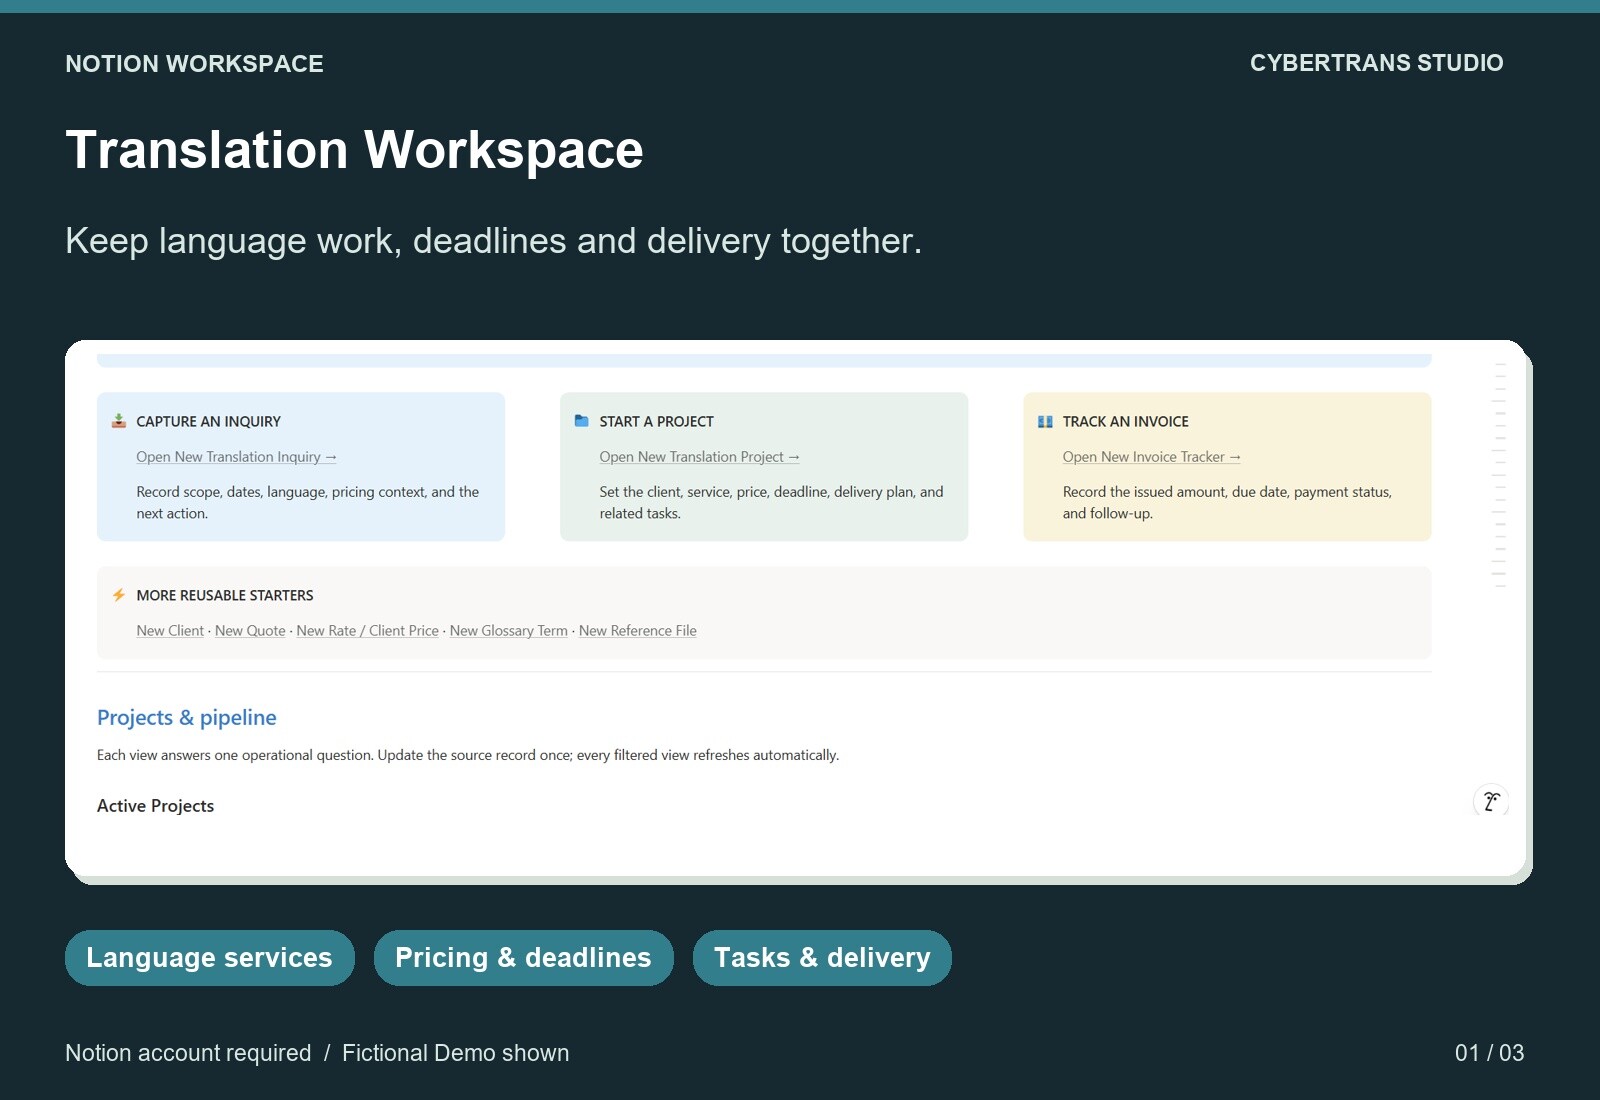1600x1100 pixels.
Task: Click the CYBERTRANS STUDIO brand text
Action: [1376, 63]
